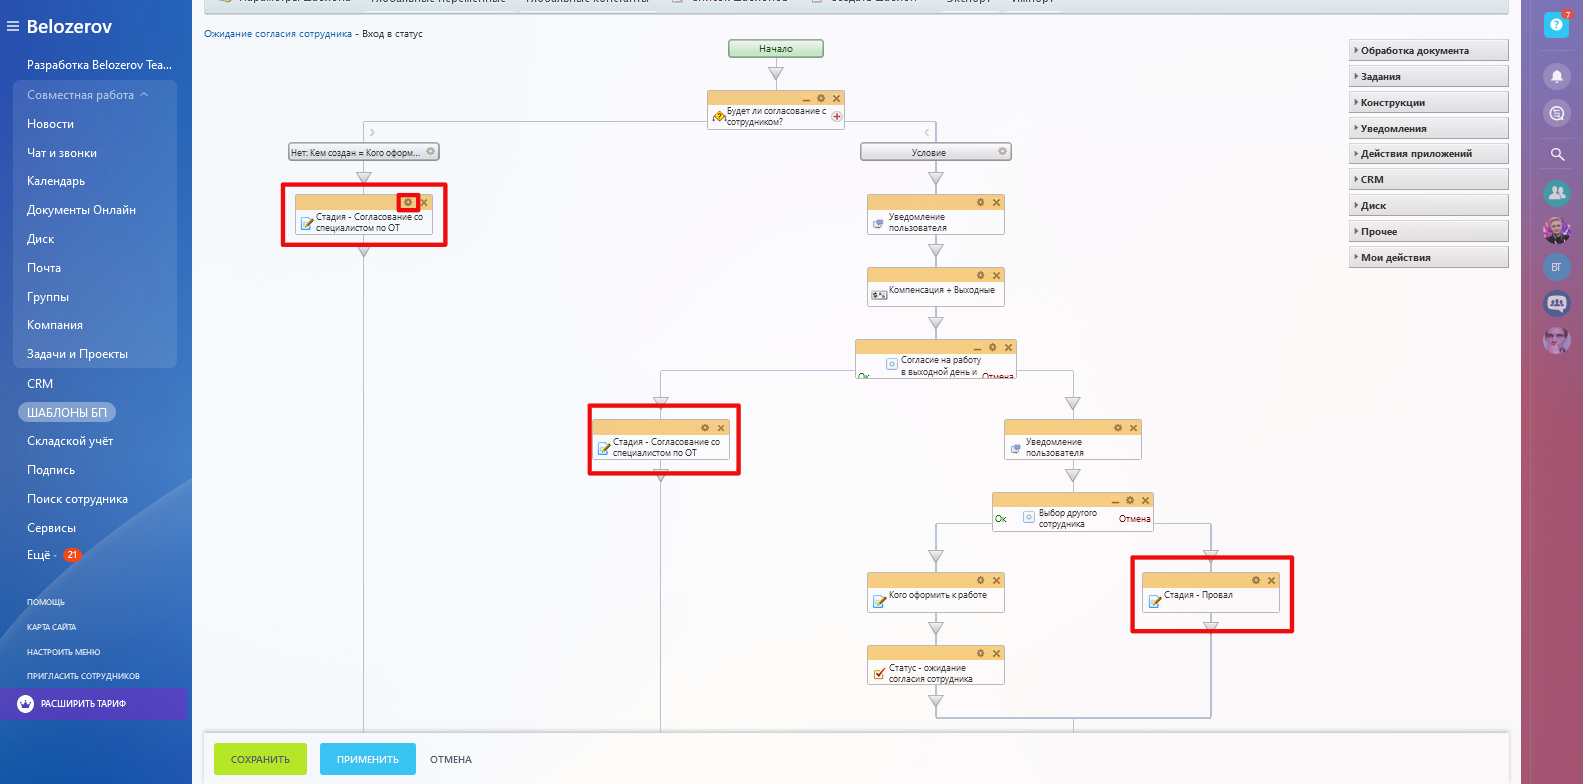Open 'Чат и звонки' in the left menu
This screenshot has height=784, width=1583.
point(62,153)
